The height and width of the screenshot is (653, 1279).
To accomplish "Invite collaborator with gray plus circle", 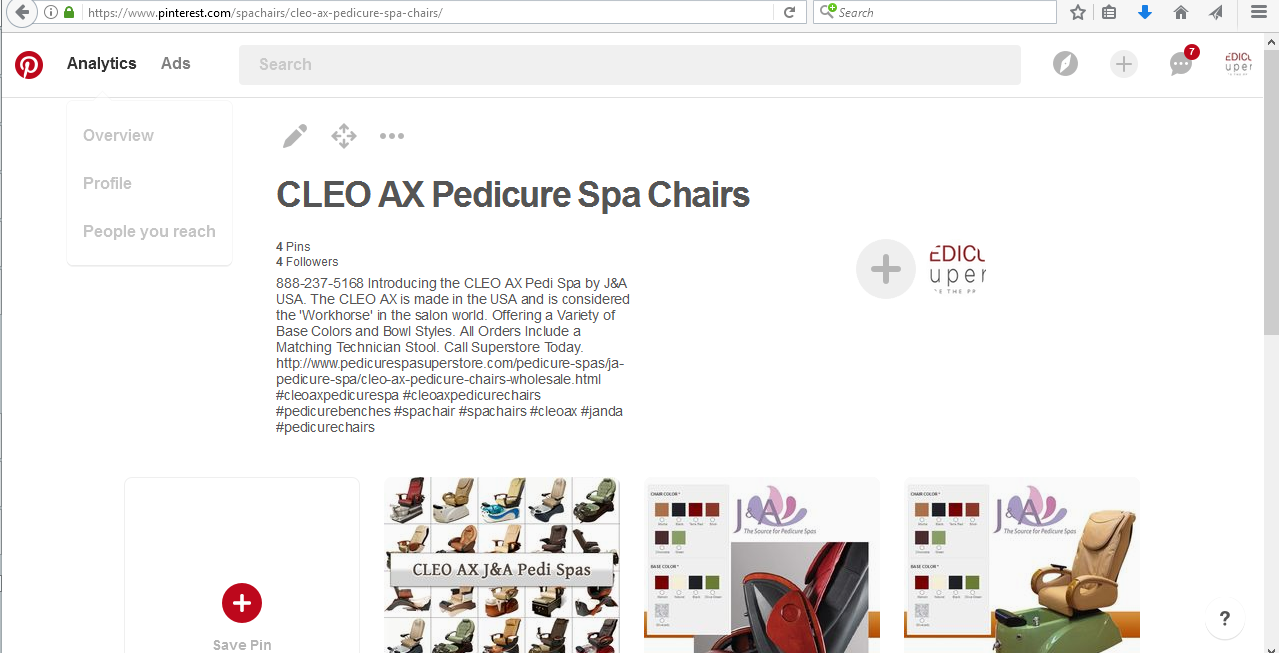I will (x=886, y=269).
